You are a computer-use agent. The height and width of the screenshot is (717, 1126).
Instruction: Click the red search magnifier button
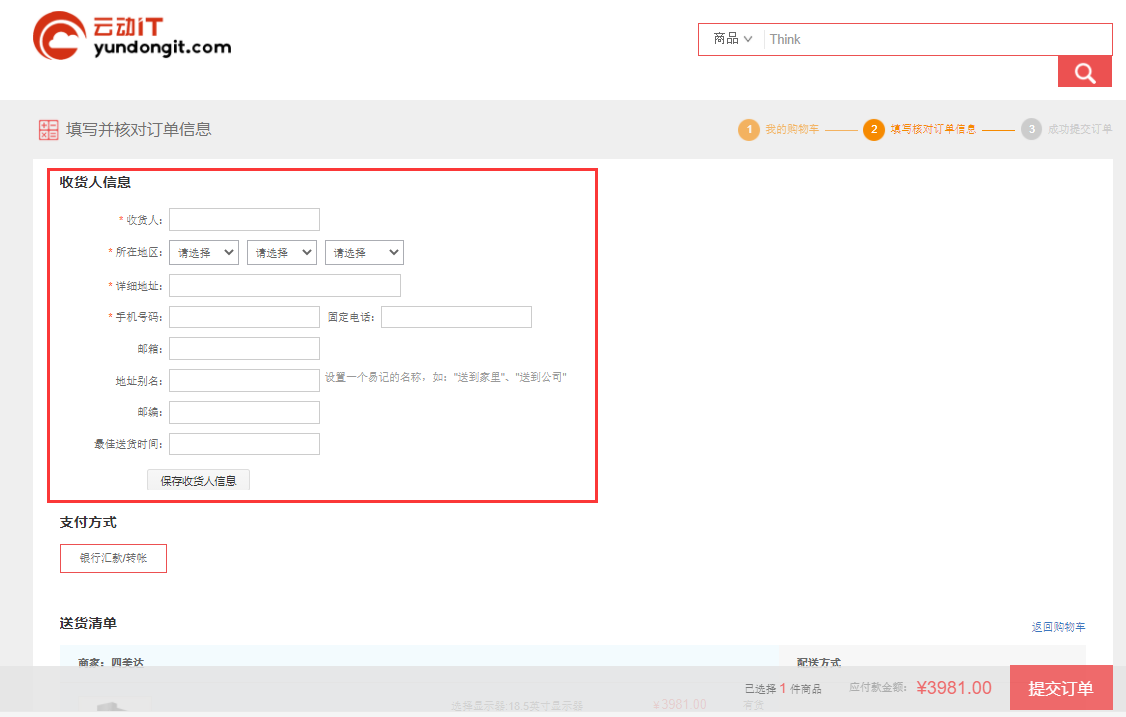tap(1084, 72)
